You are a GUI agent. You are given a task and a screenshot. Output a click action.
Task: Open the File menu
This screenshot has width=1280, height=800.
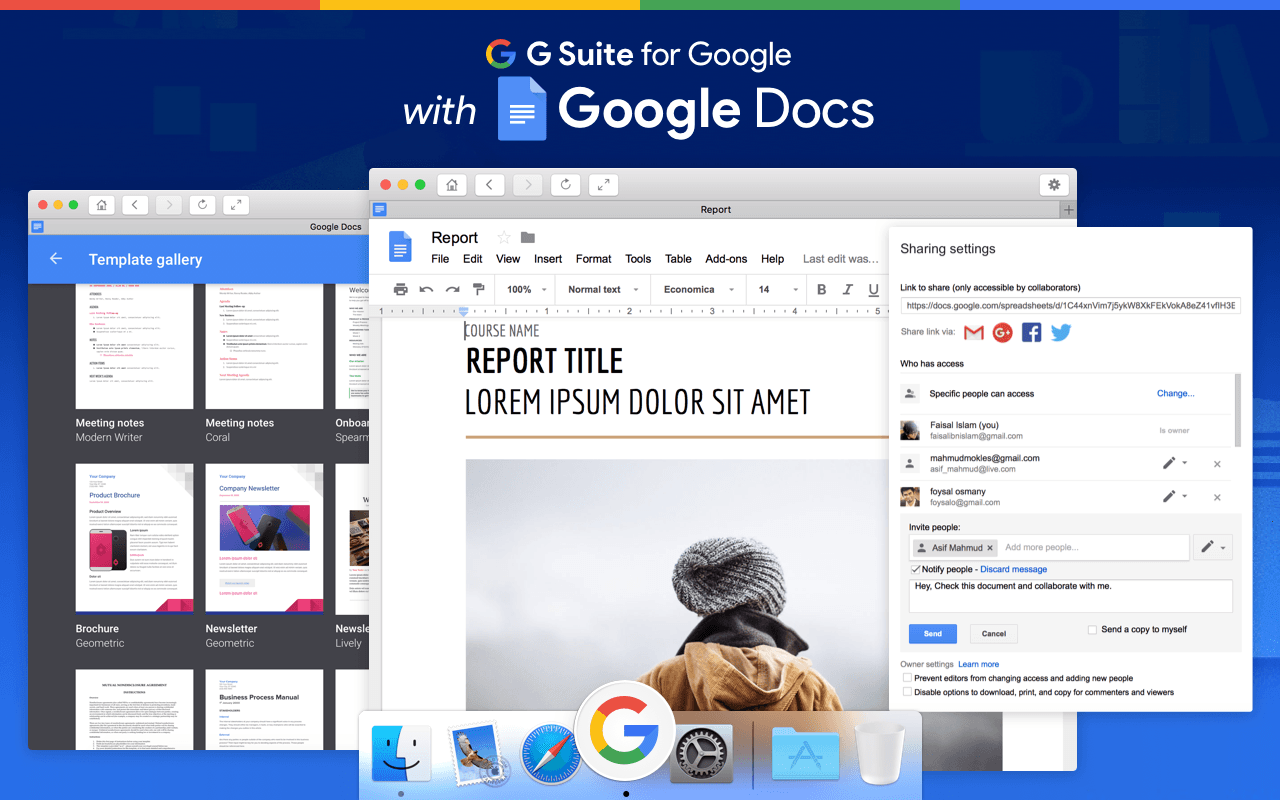[440, 259]
